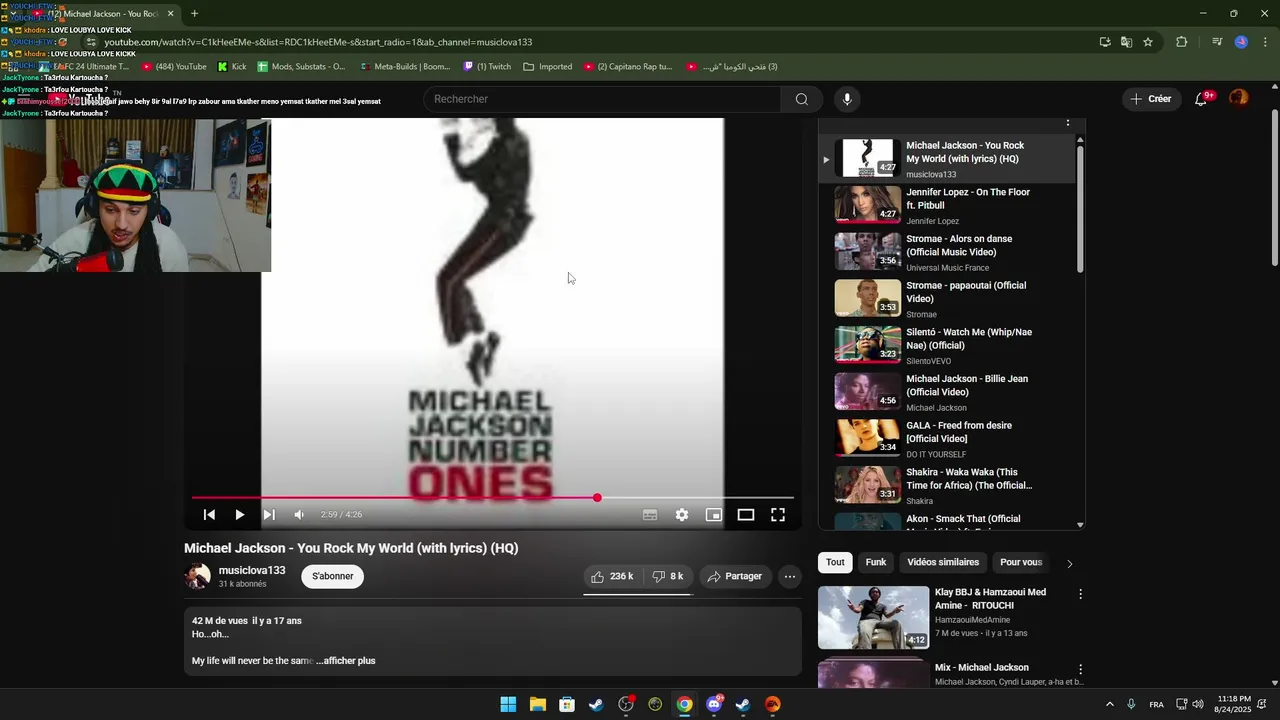Viewport: 1280px width, 720px height.
Task: Open options for Mix - Michael Jackson
Action: (1080, 669)
